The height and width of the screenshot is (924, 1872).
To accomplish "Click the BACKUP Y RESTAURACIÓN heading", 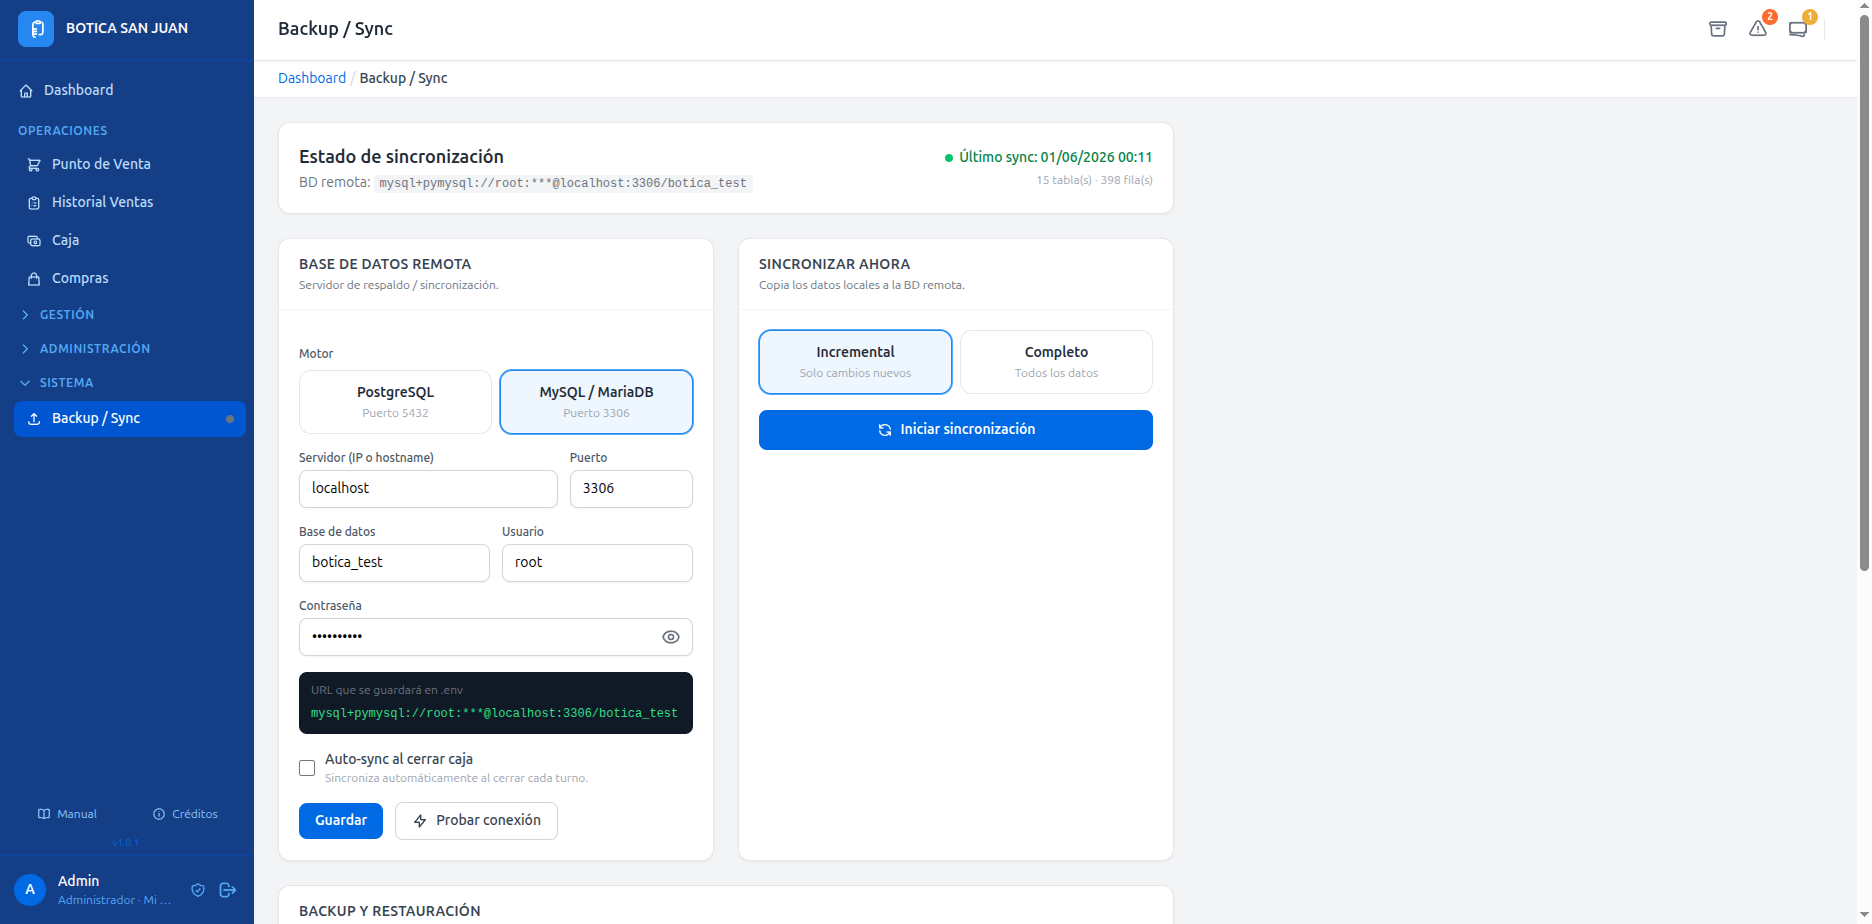I will pyautogui.click(x=390, y=911).
